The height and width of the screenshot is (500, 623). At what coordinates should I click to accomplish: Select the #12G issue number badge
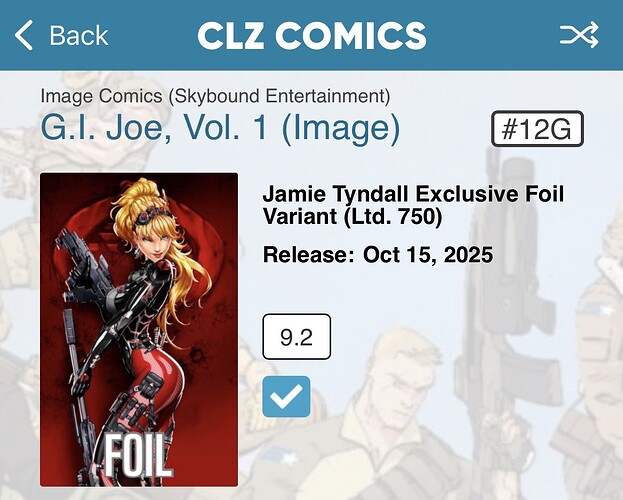(x=537, y=129)
